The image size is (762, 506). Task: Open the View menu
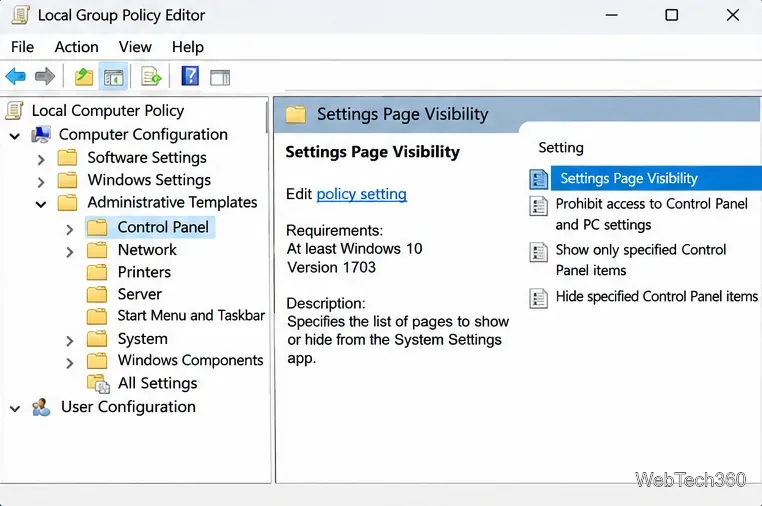point(135,47)
